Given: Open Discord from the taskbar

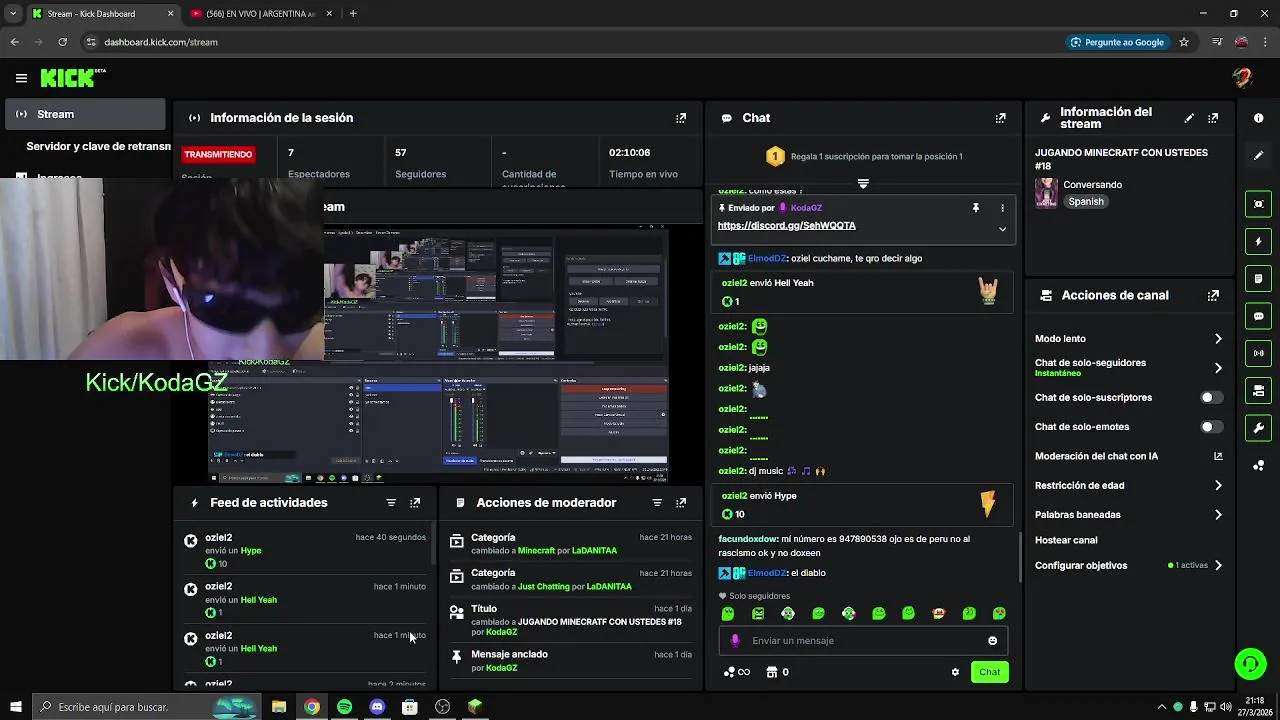Looking at the screenshot, I should click(377, 707).
